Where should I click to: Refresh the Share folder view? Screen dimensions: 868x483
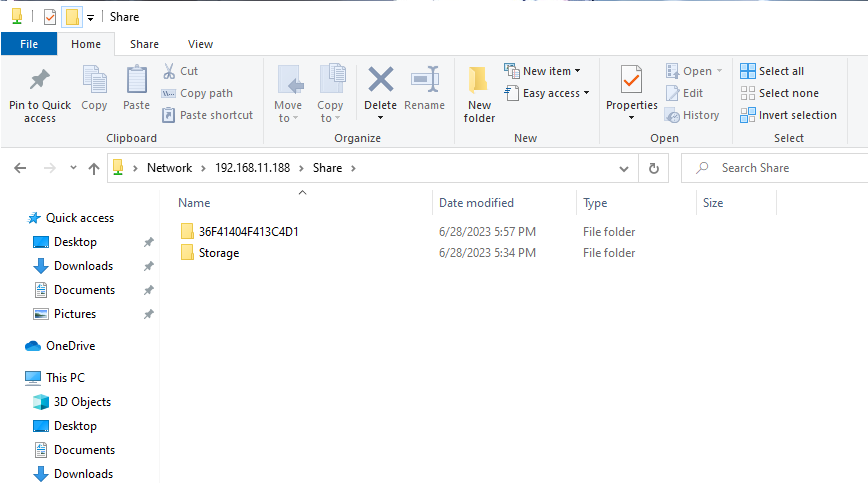[x=654, y=168]
